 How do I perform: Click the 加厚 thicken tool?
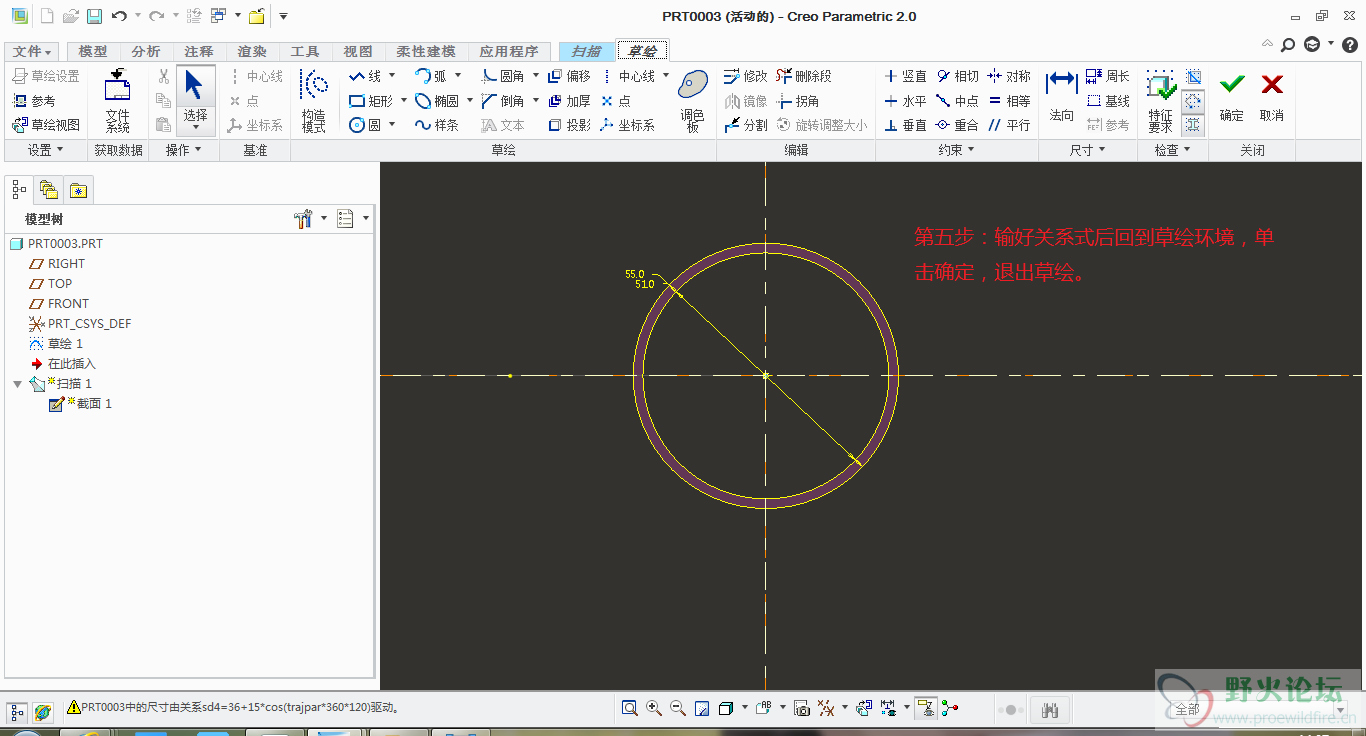(x=569, y=101)
